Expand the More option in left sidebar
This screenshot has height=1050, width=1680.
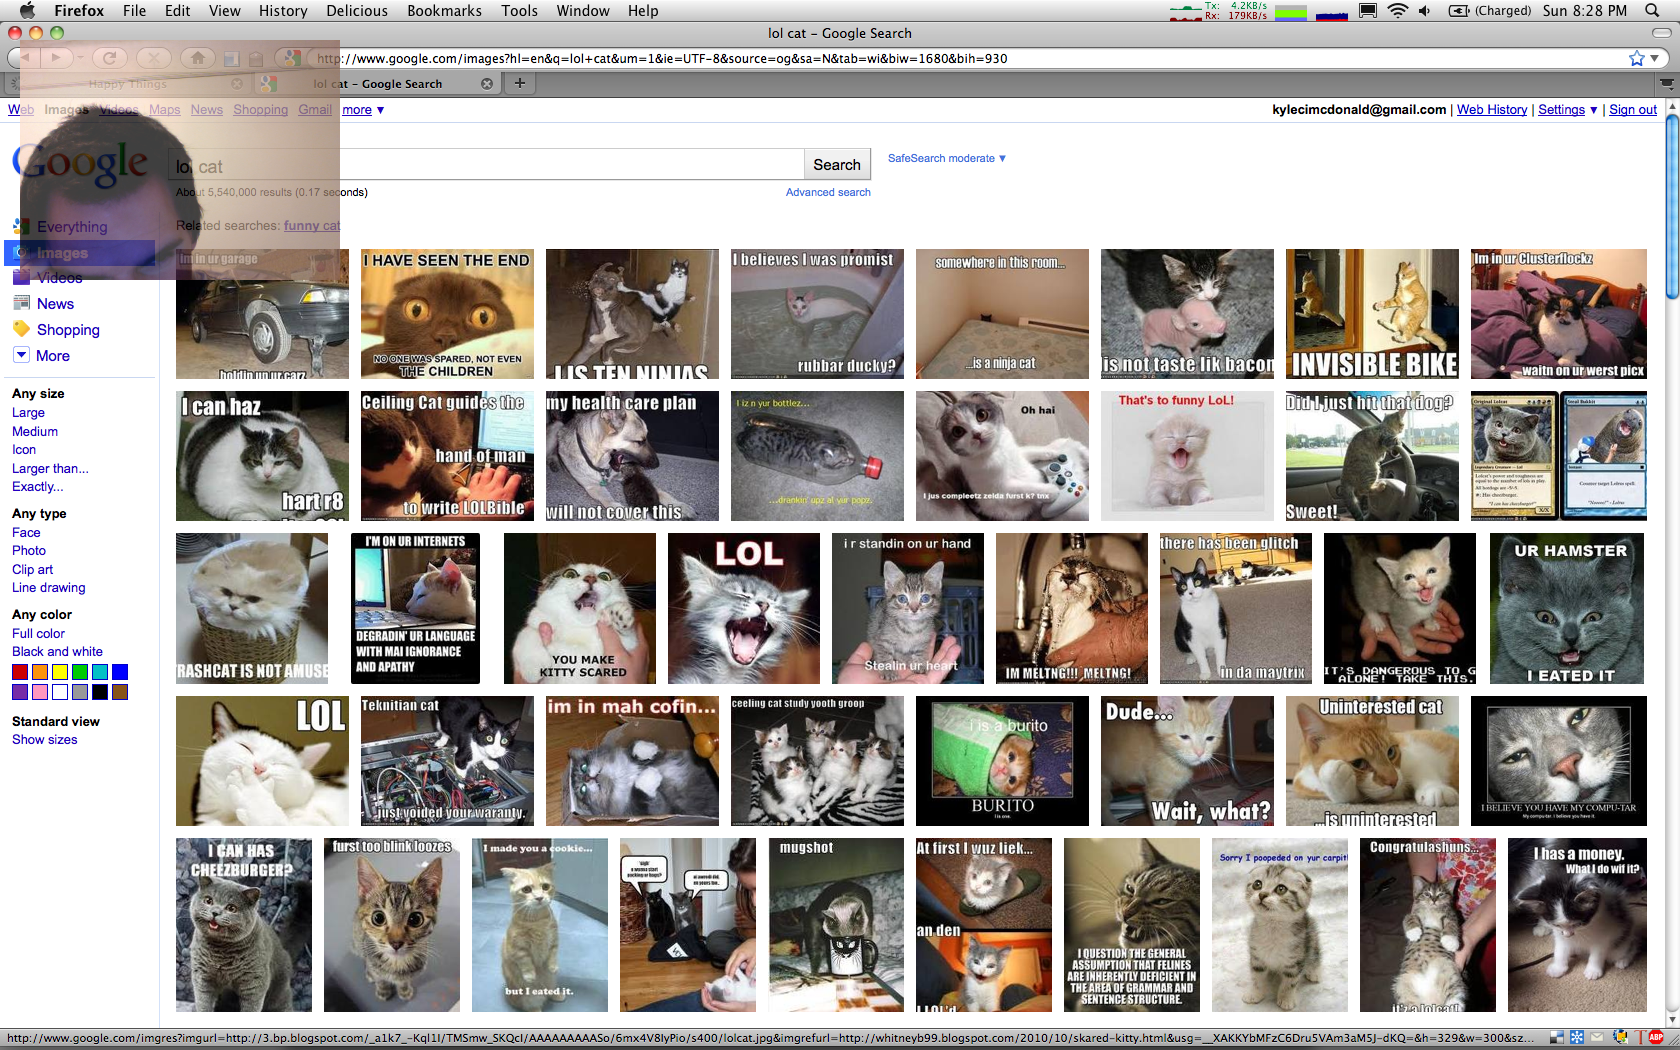click(52, 356)
